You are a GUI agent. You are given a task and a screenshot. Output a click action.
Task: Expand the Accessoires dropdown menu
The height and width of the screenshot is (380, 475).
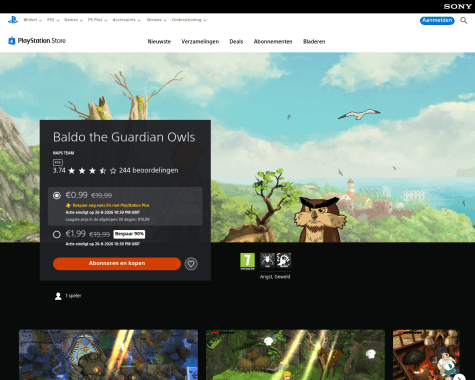(126, 20)
